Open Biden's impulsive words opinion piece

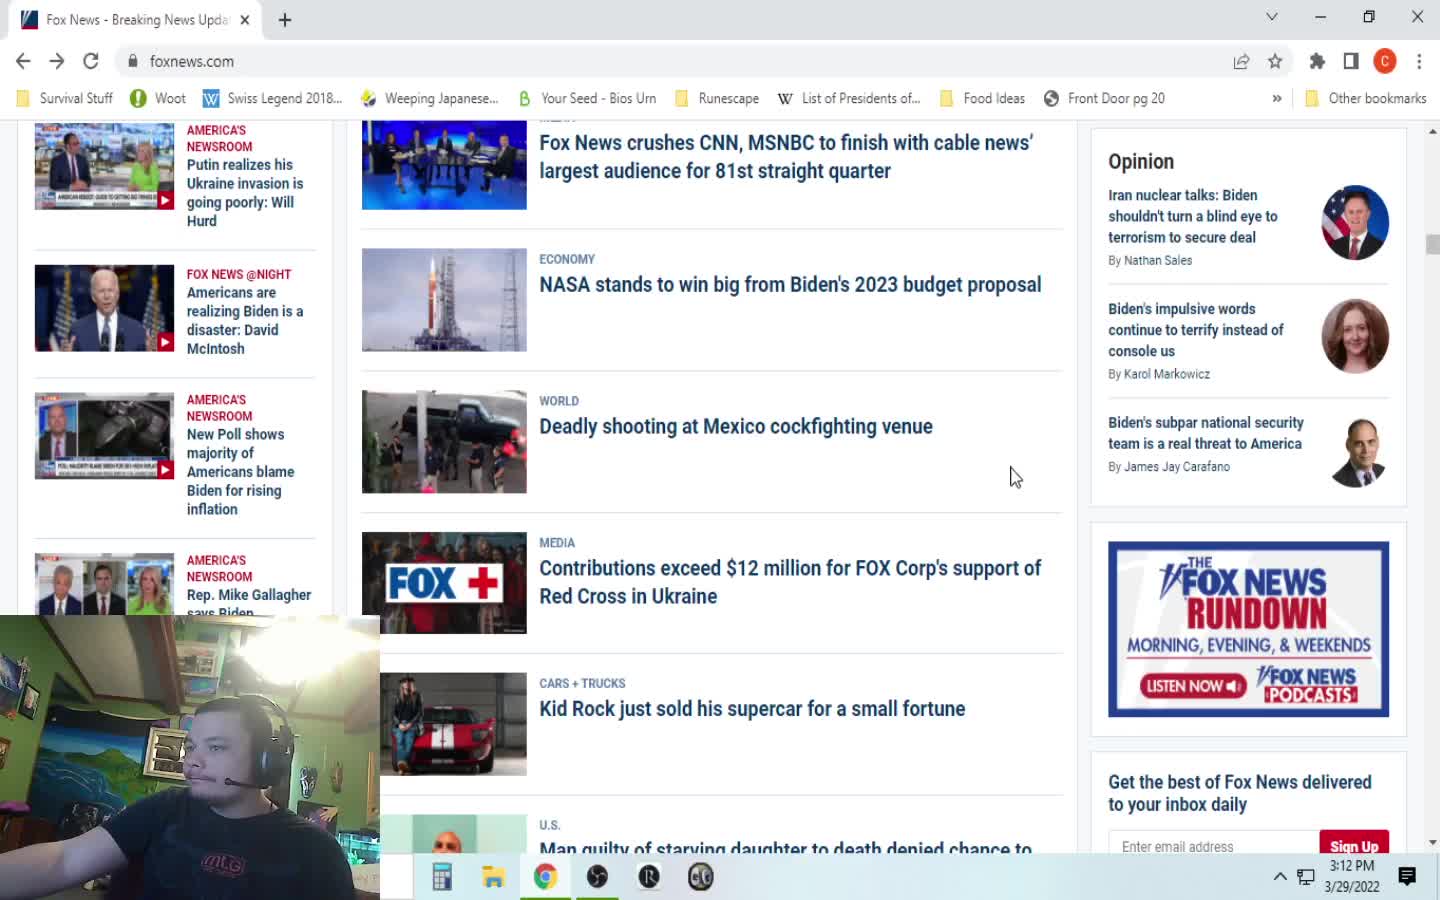click(x=1196, y=330)
